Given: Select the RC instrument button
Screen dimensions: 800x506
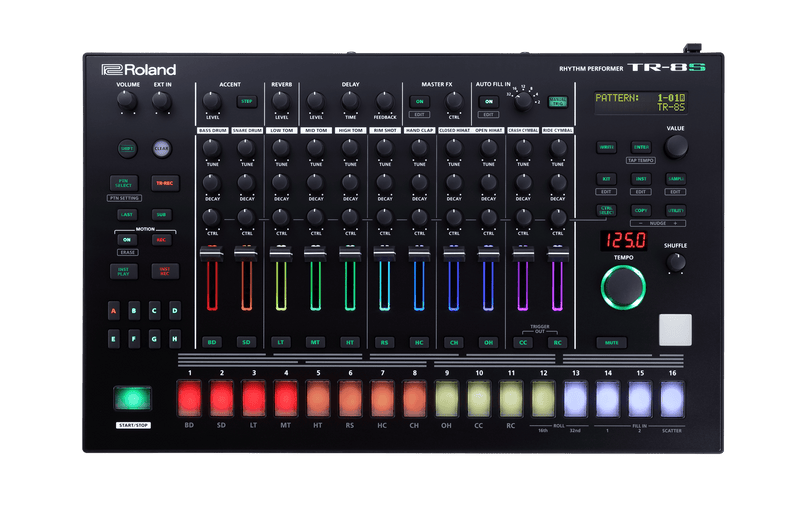Looking at the screenshot, I should point(558,342).
